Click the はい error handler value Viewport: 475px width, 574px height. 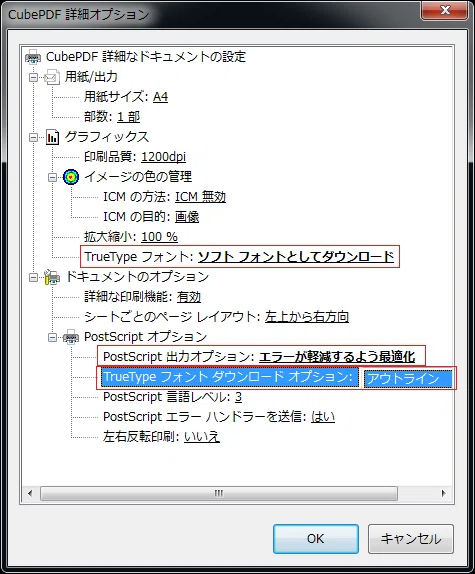tap(323, 417)
